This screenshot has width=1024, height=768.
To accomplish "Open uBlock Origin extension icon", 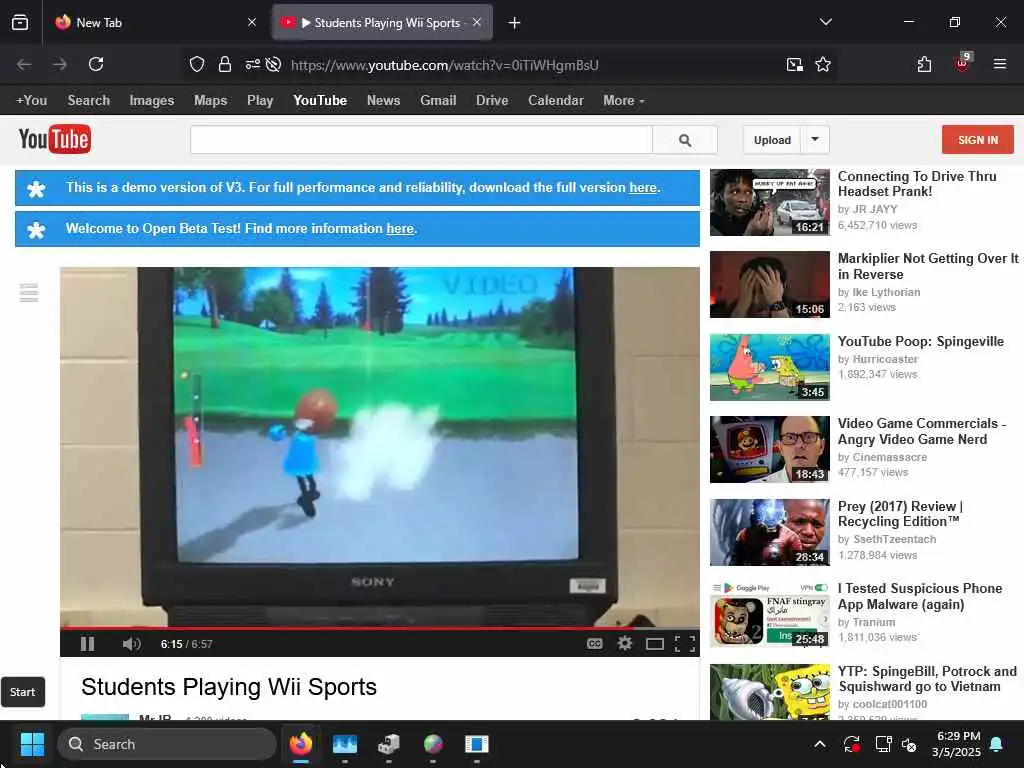I will coord(963,63).
